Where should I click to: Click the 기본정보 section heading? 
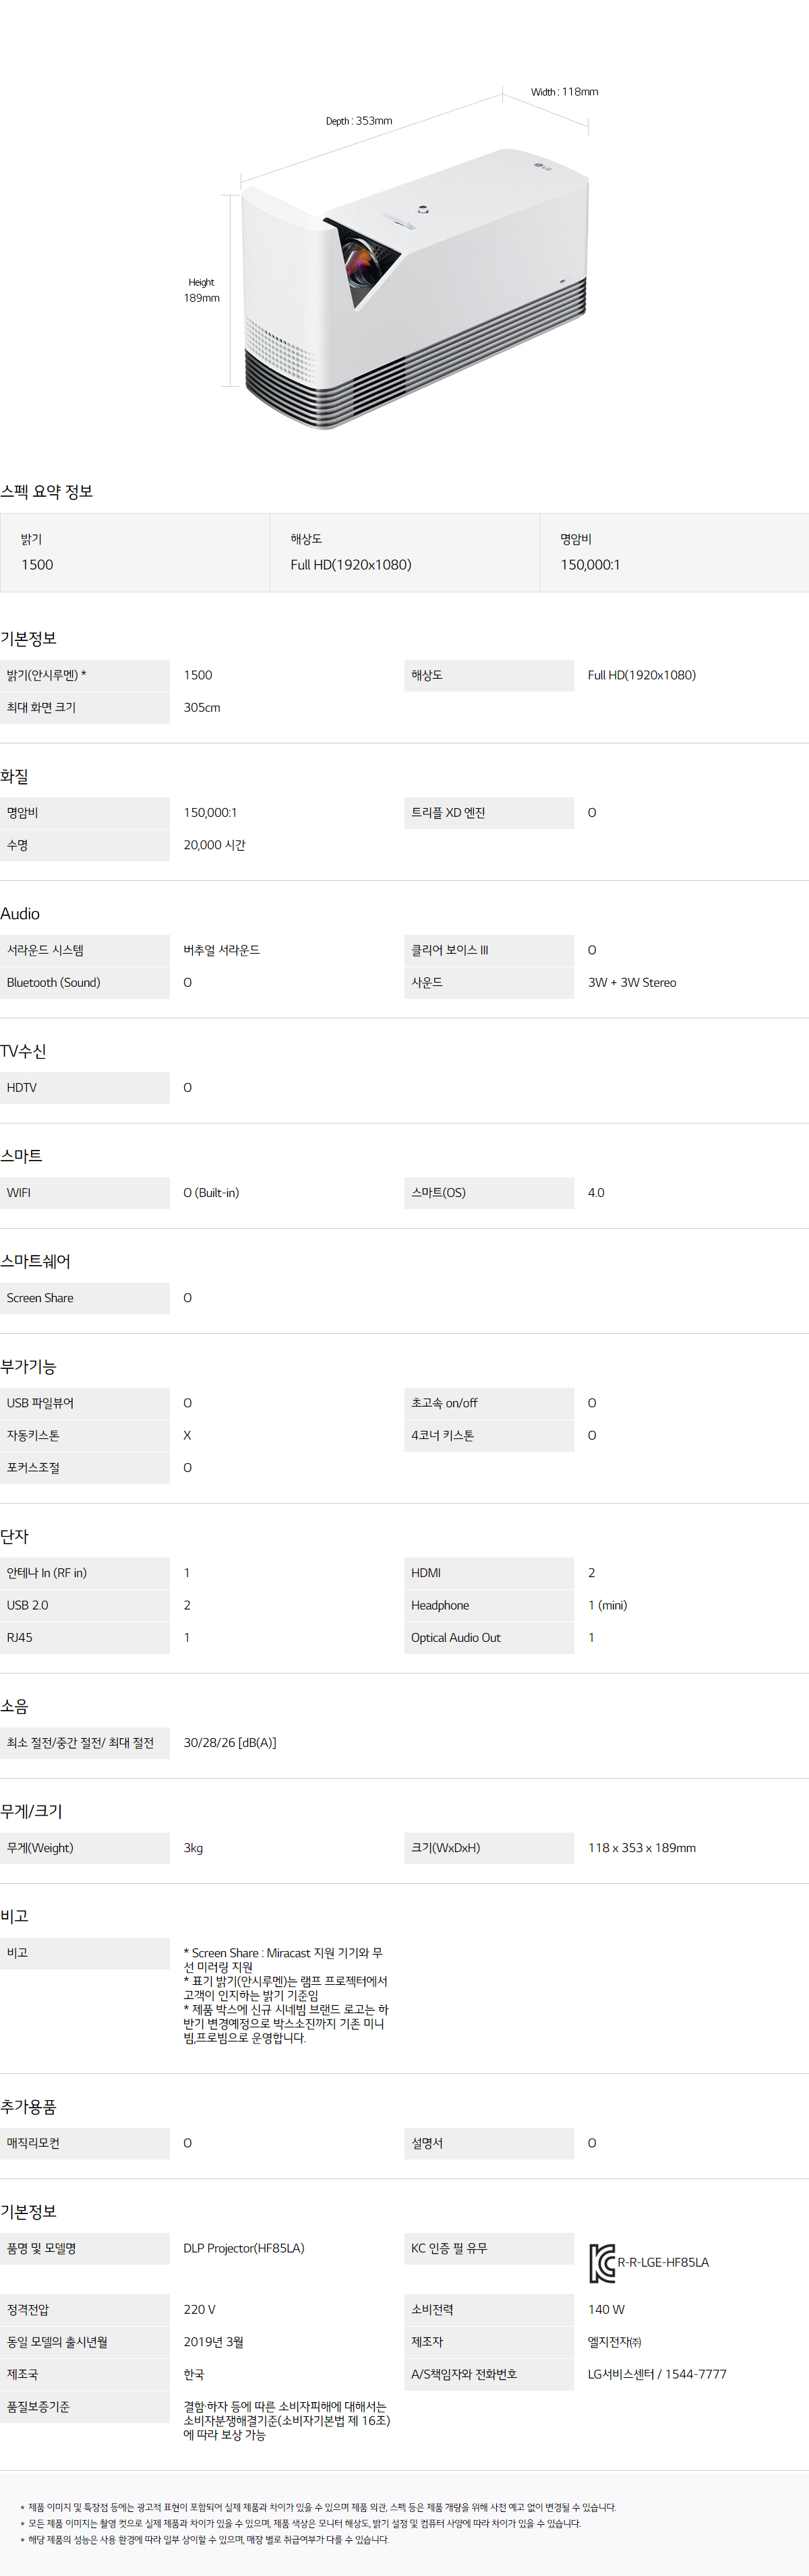tap(28, 638)
